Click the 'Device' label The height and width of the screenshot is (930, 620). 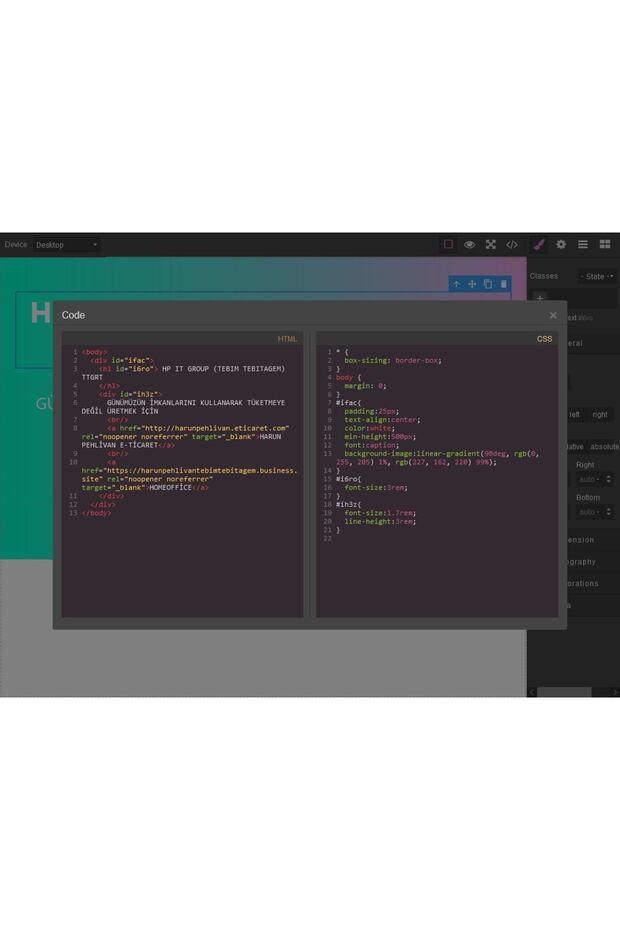15,244
